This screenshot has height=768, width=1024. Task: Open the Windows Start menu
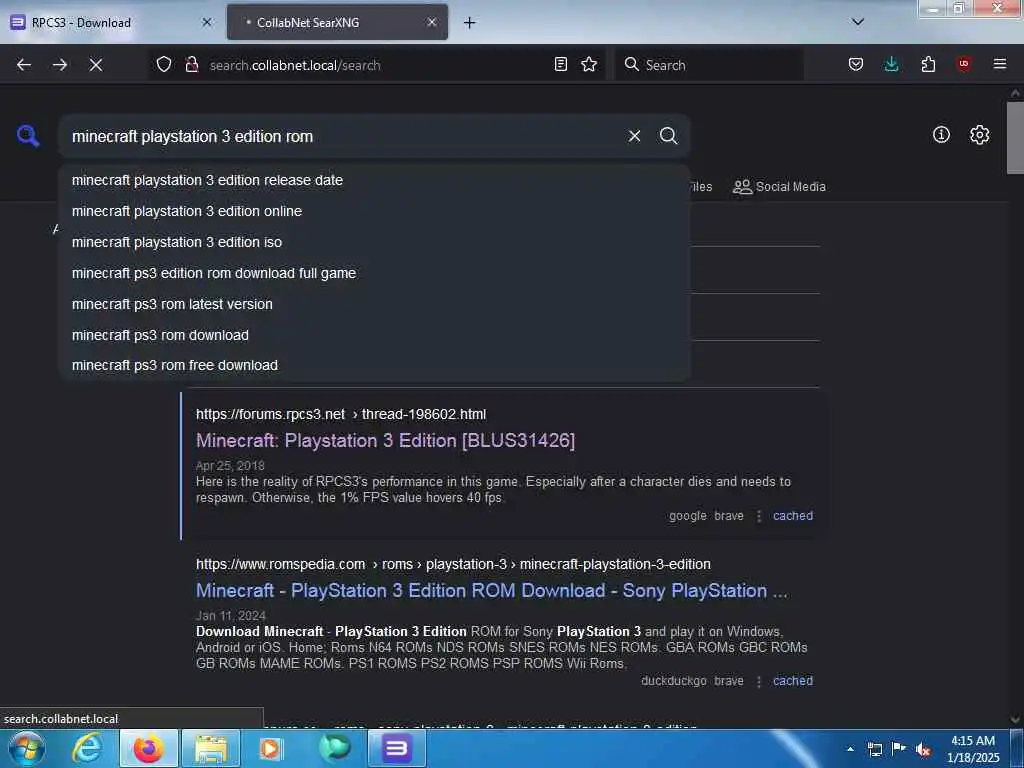pos(27,748)
